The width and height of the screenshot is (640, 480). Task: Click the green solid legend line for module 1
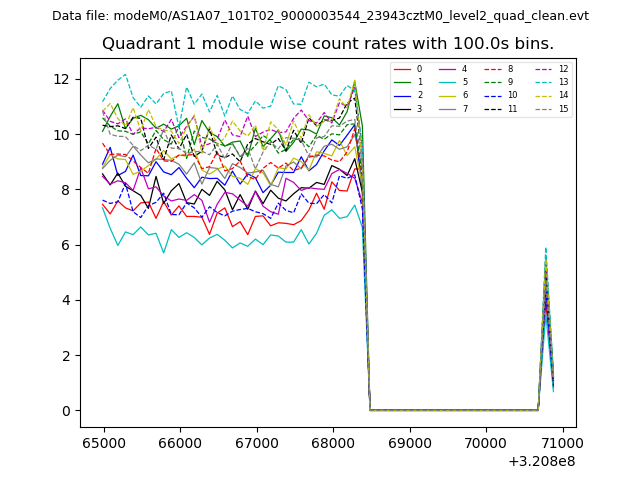(x=404, y=82)
